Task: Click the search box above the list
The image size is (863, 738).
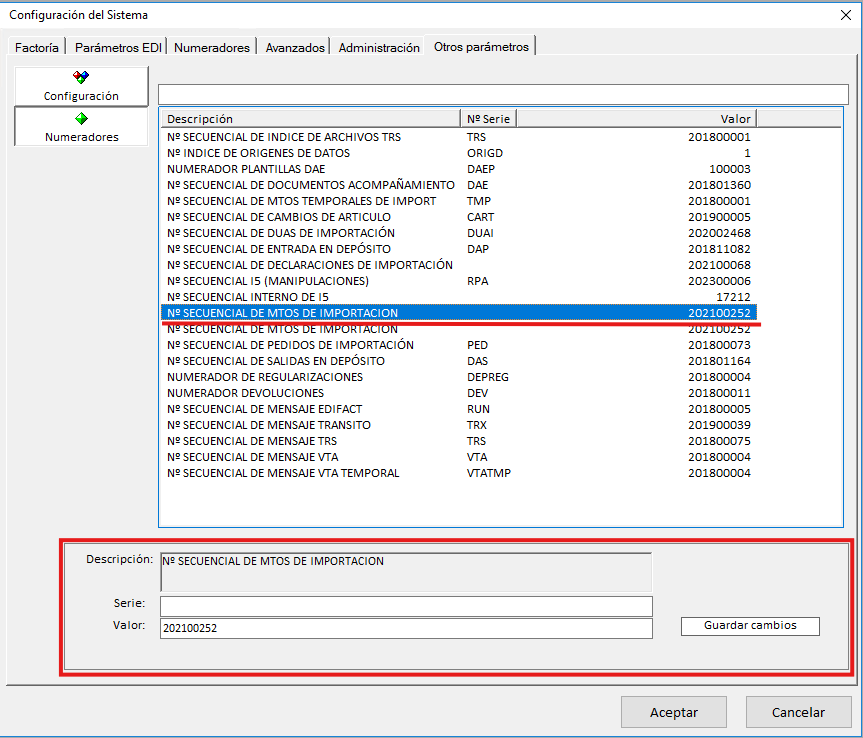Action: [x=502, y=94]
